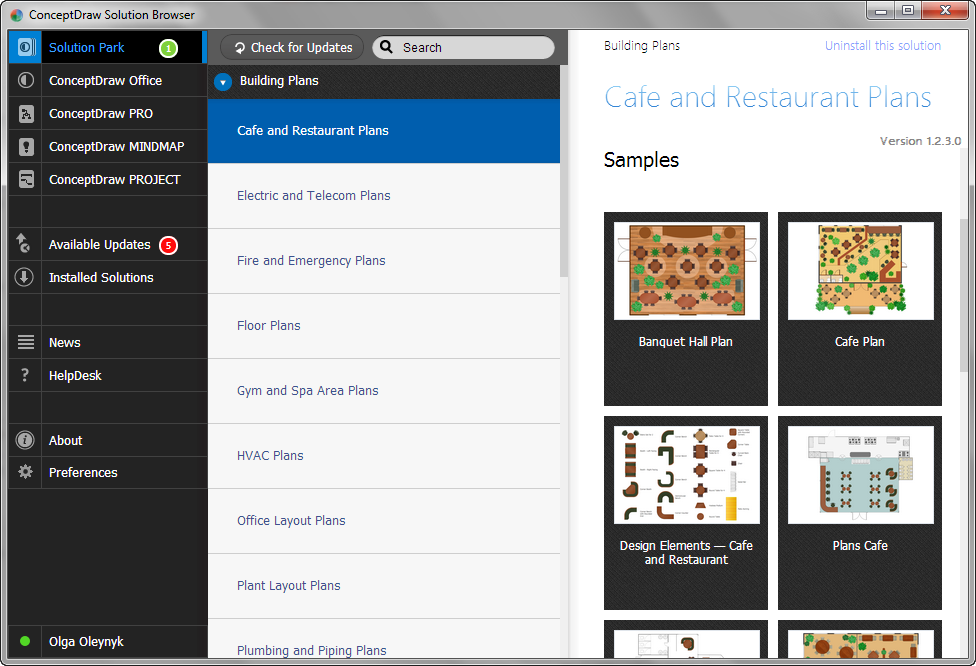Select Cafe and Restaurant Plans
This screenshot has width=976, height=666.
(383, 131)
